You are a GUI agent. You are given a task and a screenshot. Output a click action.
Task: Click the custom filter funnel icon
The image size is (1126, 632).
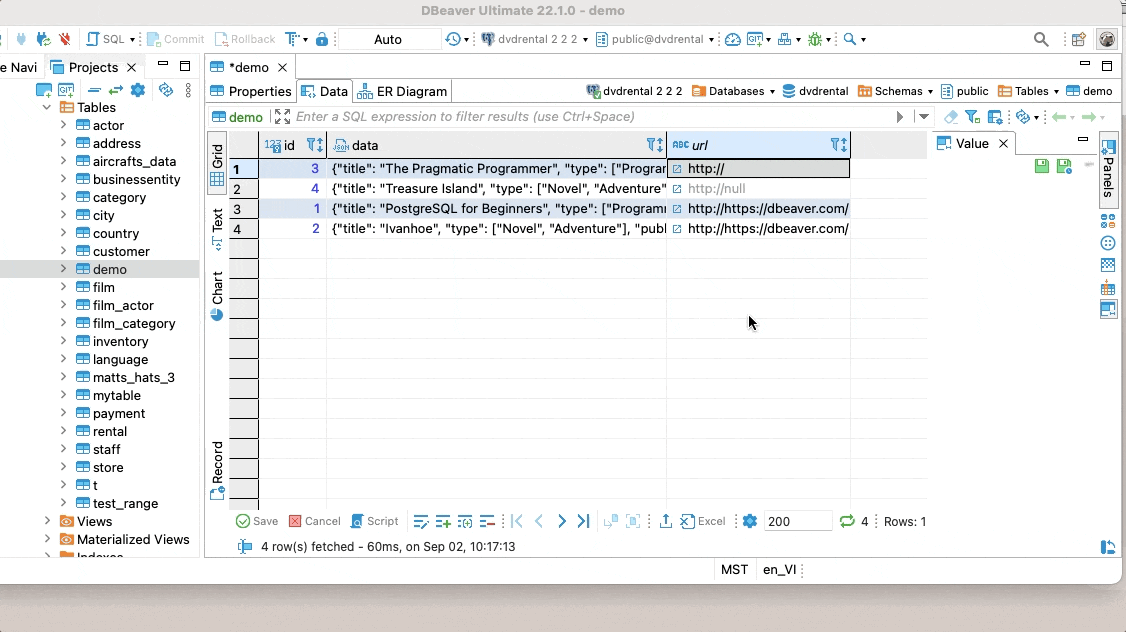click(x=972, y=116)
